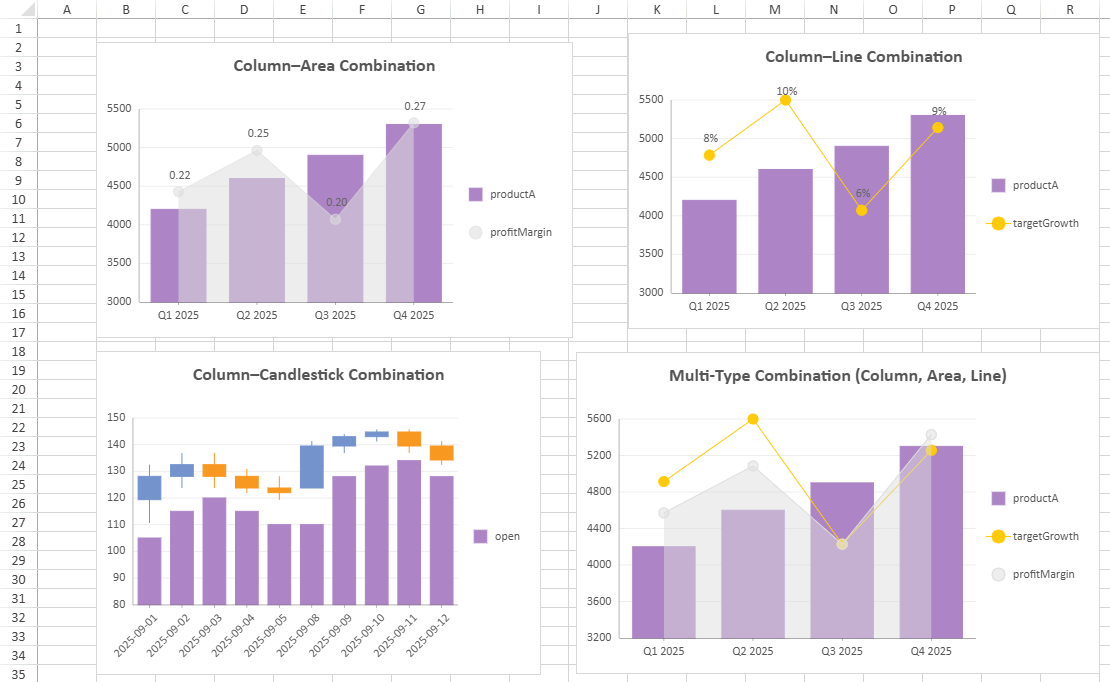Screen dimensions: 1110x682
Task: Click the 10% line point in Column–Line chart
Action: [785, 100]
